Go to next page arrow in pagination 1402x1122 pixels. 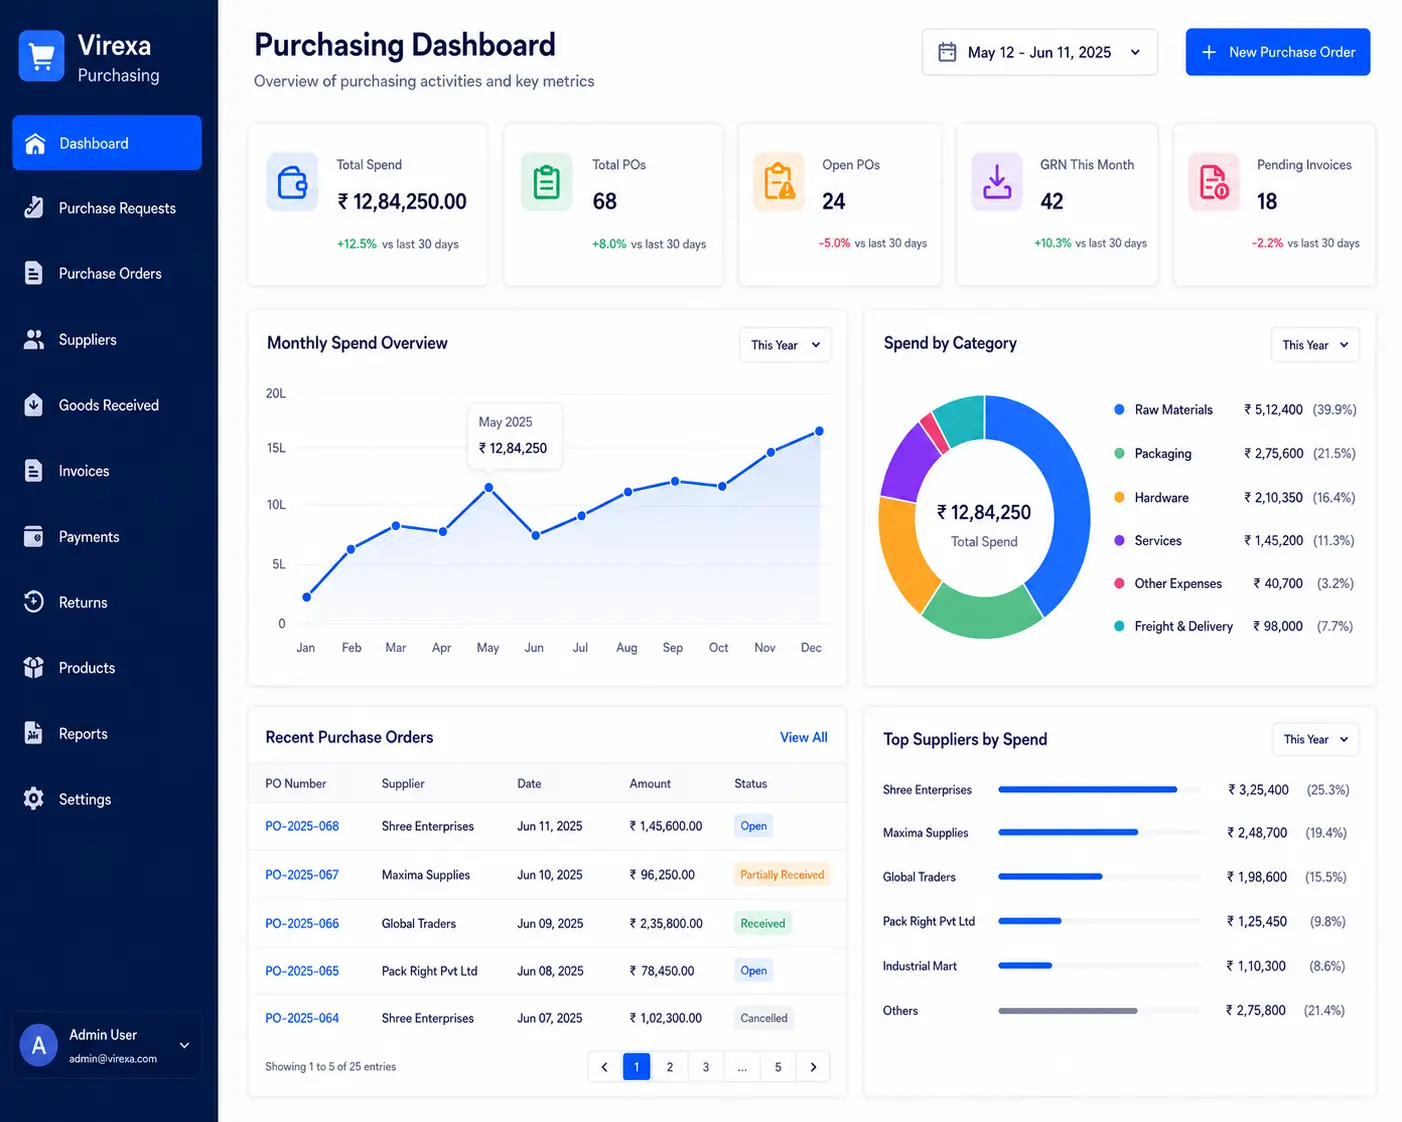pos(814,1067)
